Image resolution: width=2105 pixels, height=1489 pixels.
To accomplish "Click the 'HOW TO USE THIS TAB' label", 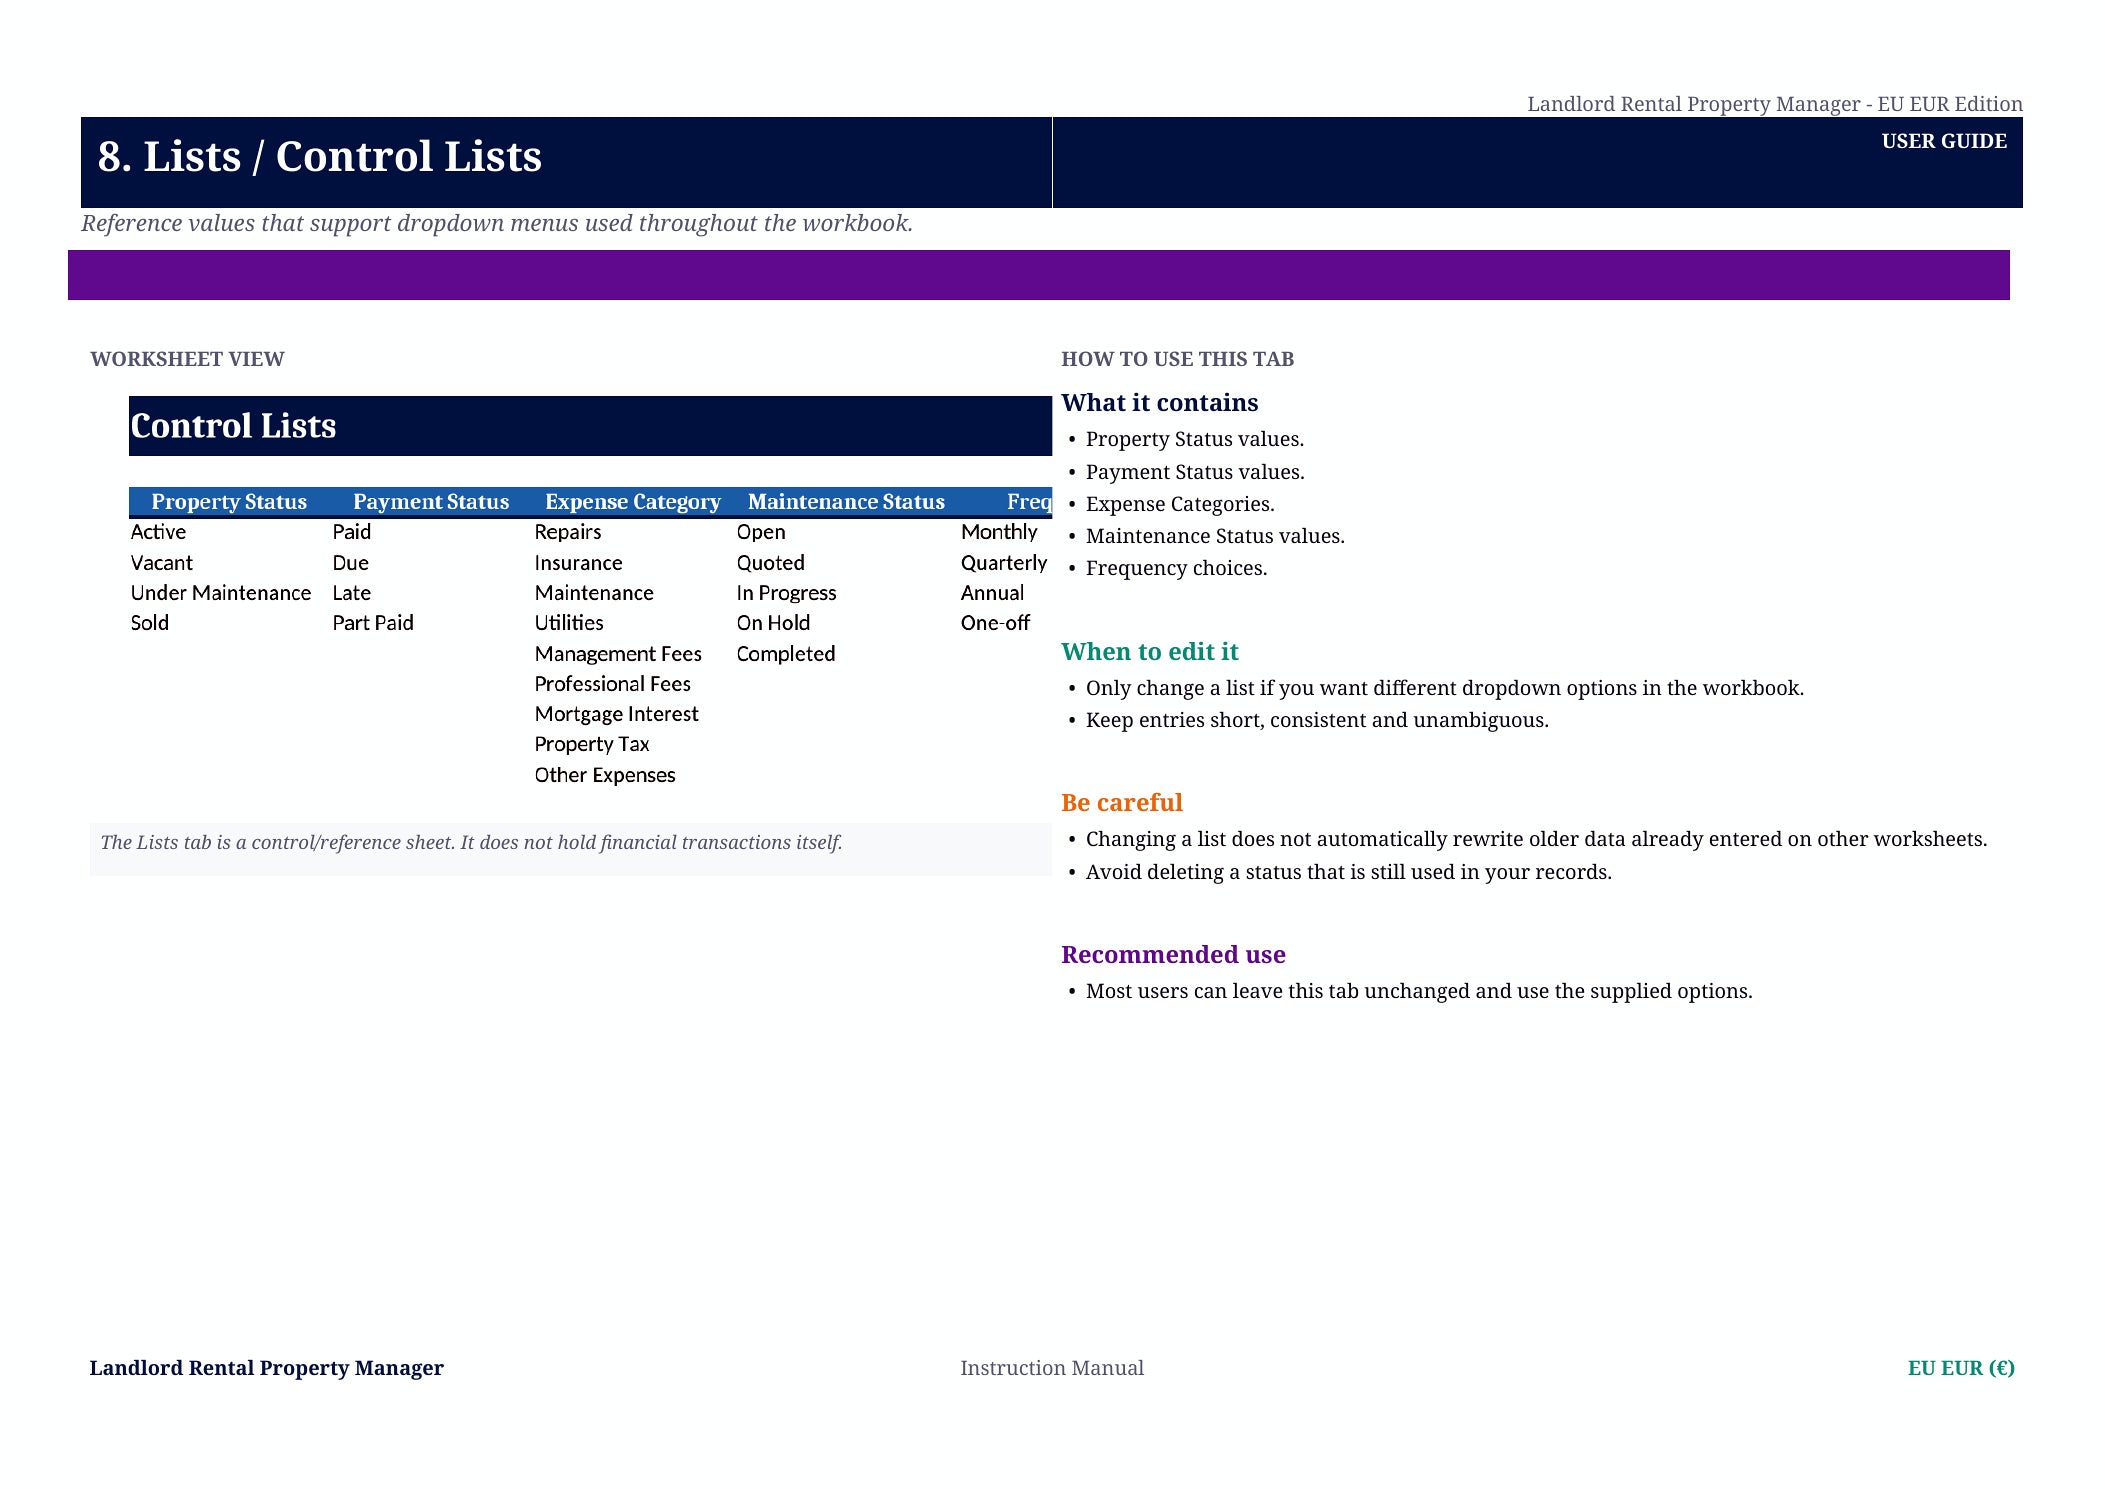I will pos(1177,359).
